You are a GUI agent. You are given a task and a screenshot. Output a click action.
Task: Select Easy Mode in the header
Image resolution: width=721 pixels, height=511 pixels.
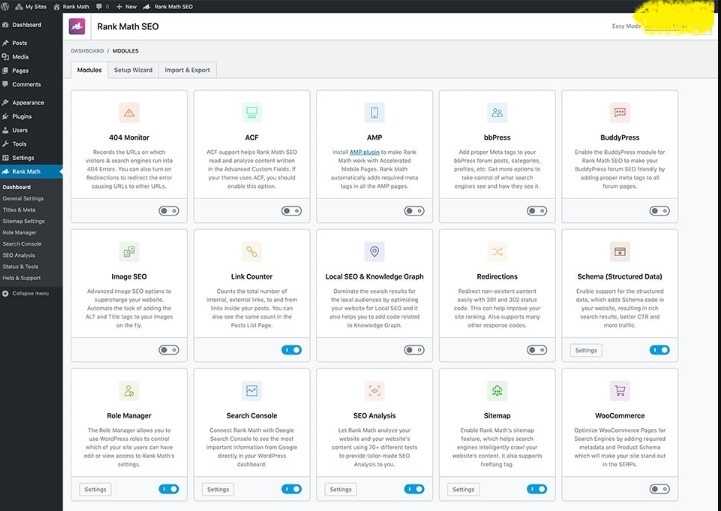pos(626,26)
